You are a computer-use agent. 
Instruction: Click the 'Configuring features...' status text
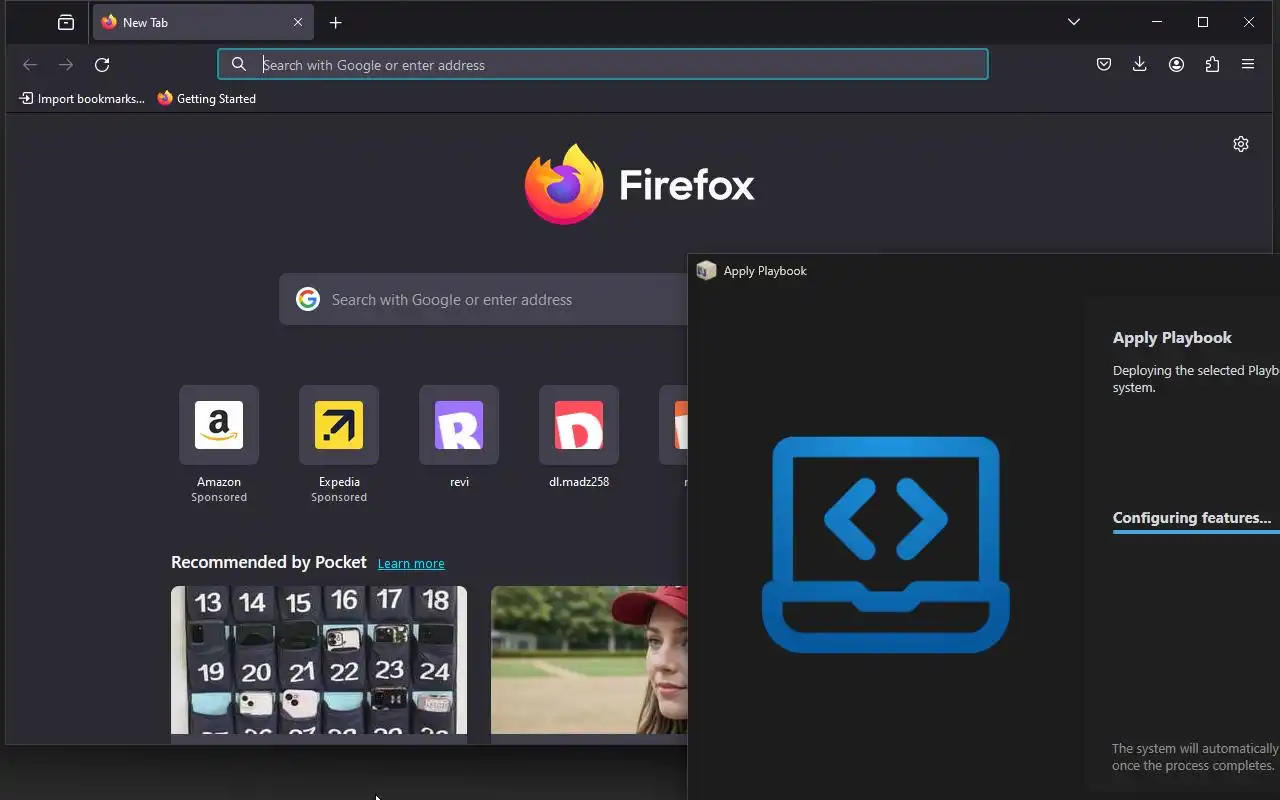1192,518
